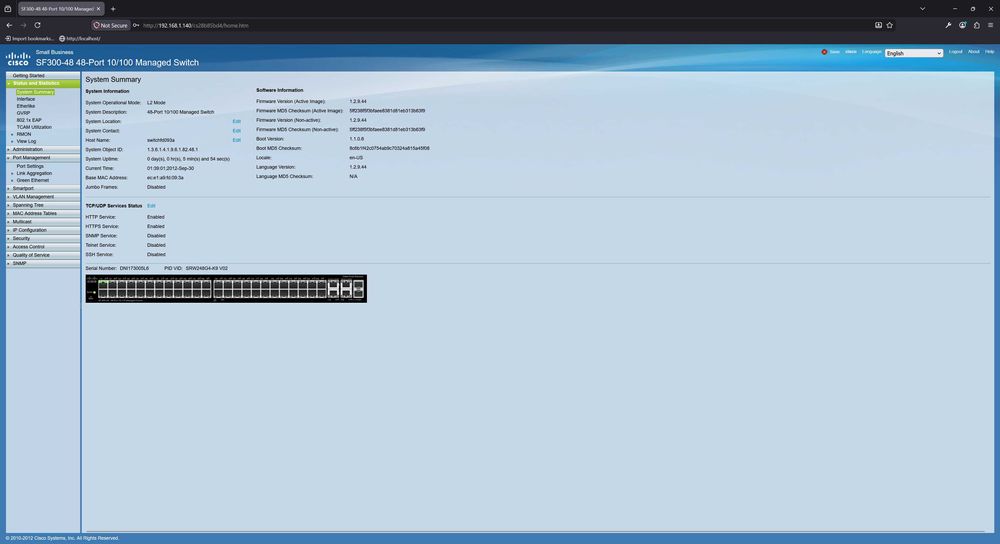The height and width of the screenshot is (544, 1000).
Task: Click the Not Secure shield indicator
Action: click(x=110, y=26)
